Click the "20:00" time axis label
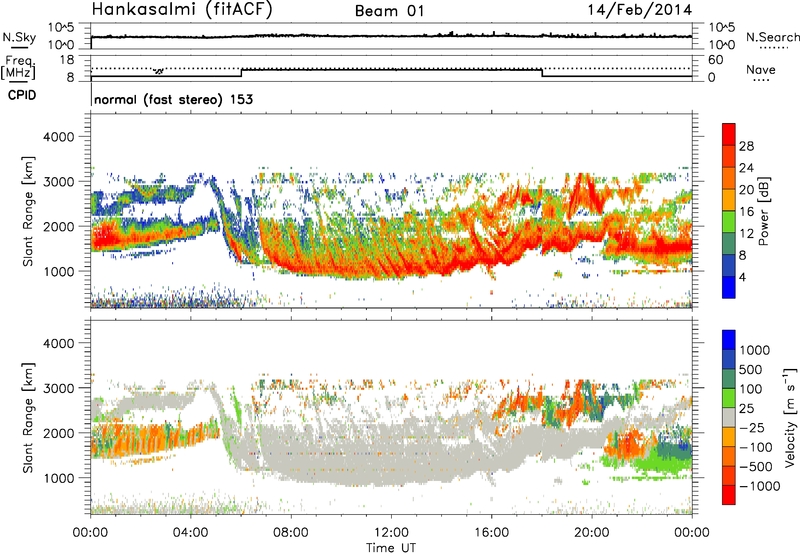This screenshot has height=554, width=800. (x=591, y=533)
